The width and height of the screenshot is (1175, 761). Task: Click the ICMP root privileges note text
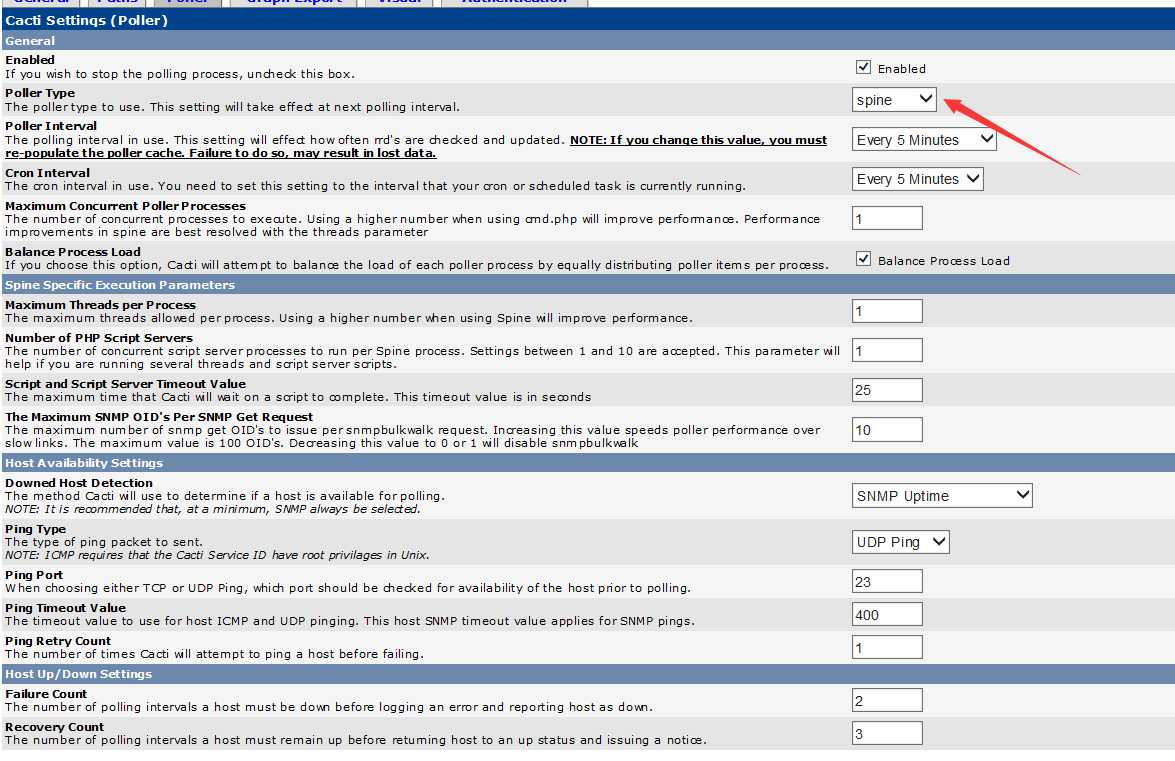pyautogui.click(x=217, y=555)
